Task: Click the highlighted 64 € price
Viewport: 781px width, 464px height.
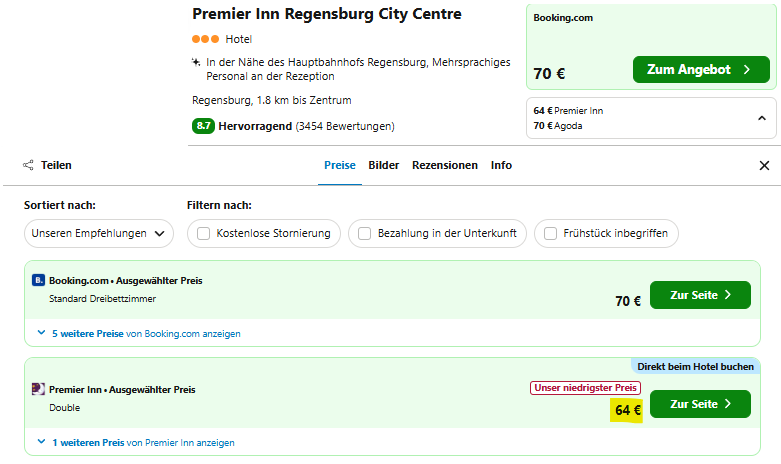Action: [x=627, y=410]
